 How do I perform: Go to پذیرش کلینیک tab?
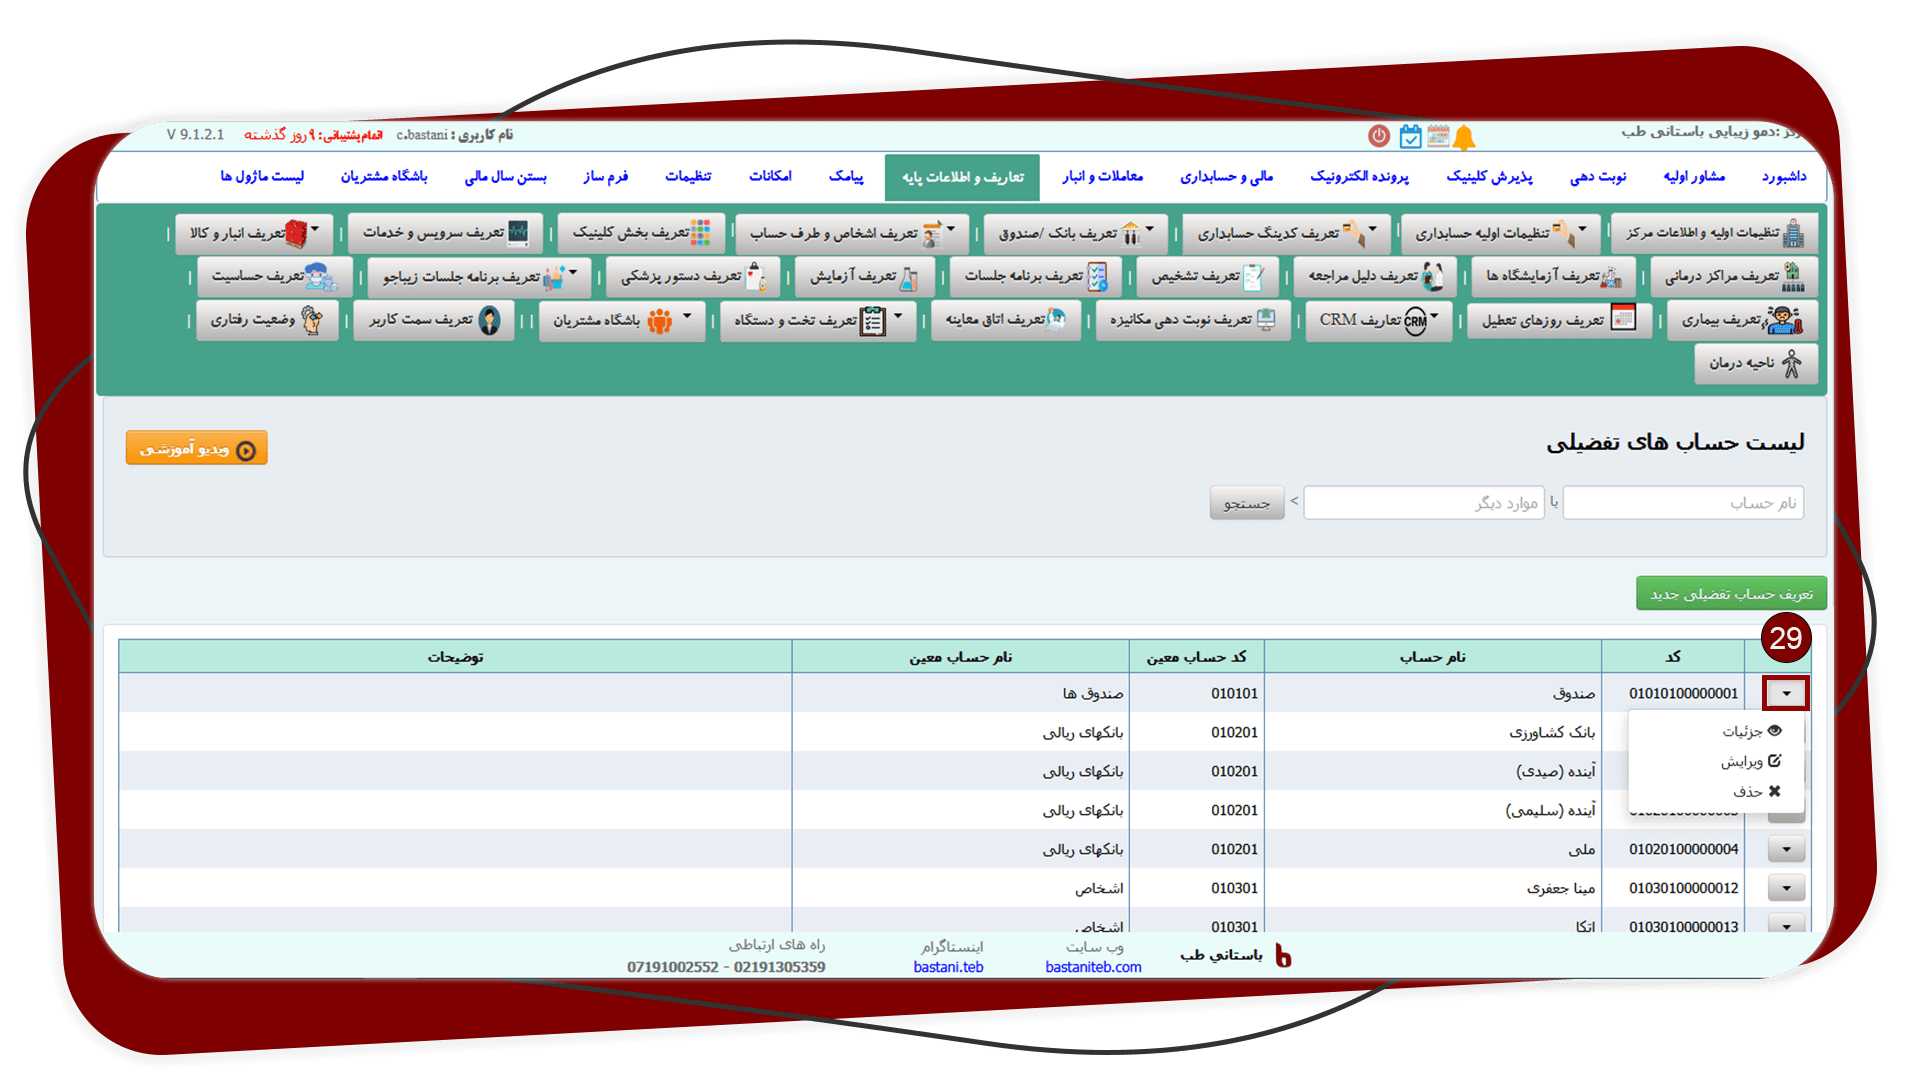click(1489, 177)
